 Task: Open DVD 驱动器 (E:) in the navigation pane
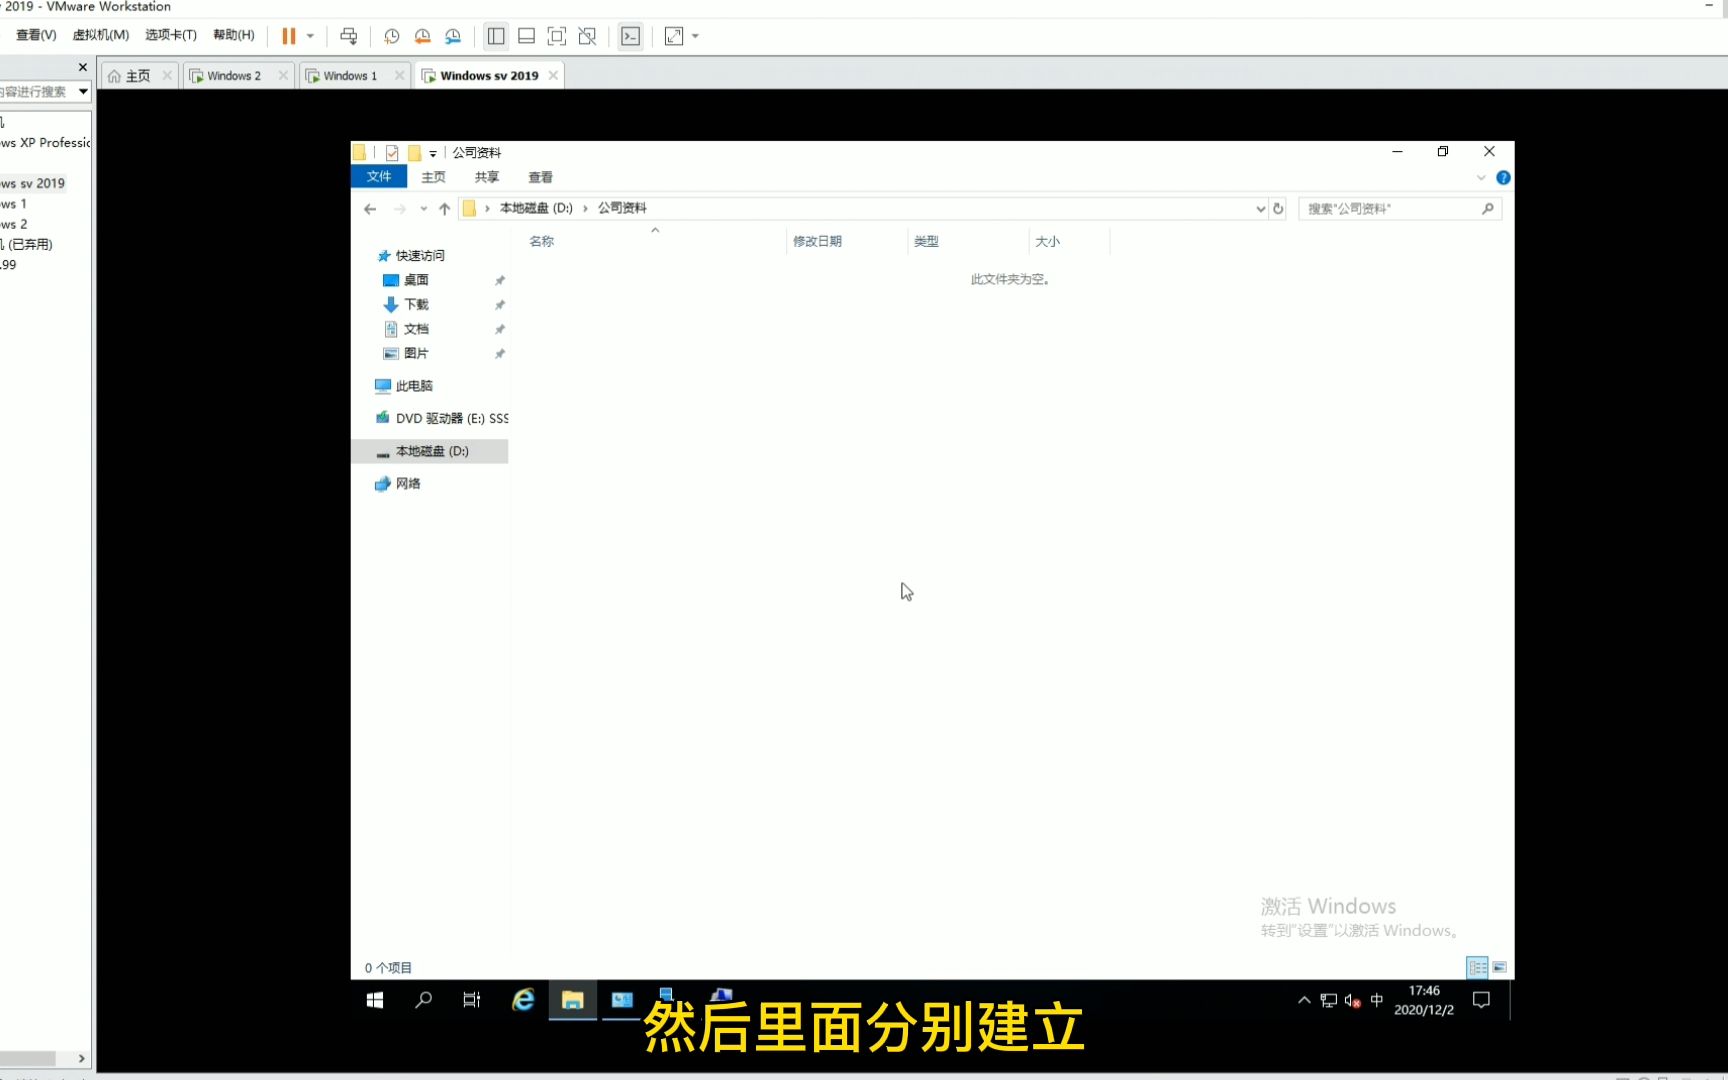pyautogui.click(x=442, y=418)
